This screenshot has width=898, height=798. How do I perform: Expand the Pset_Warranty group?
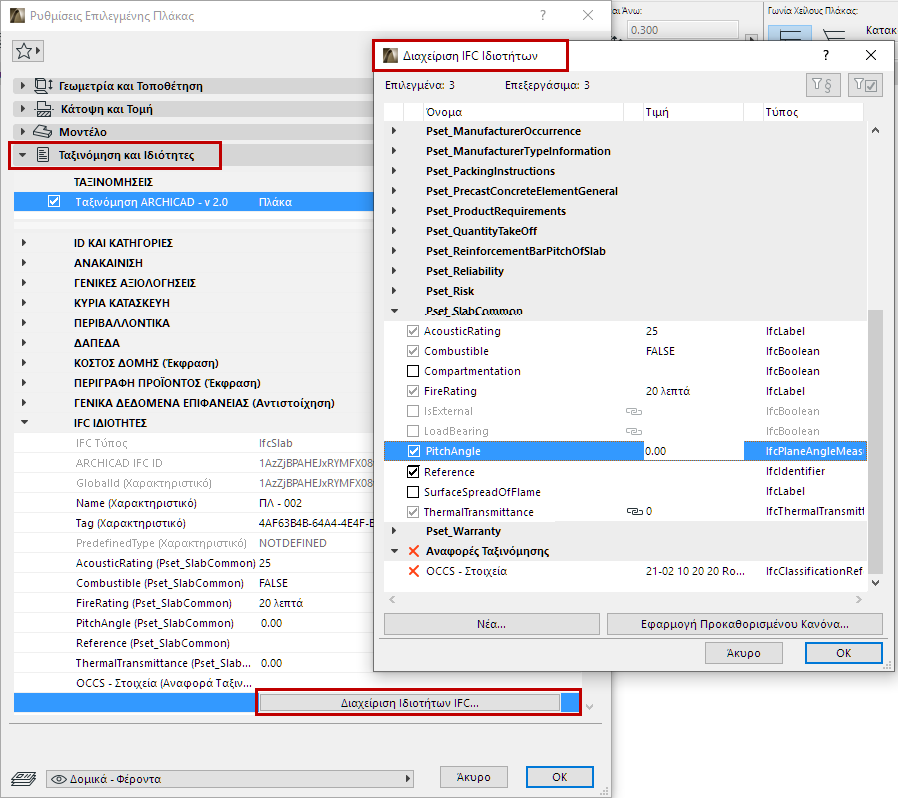point(394,531)
